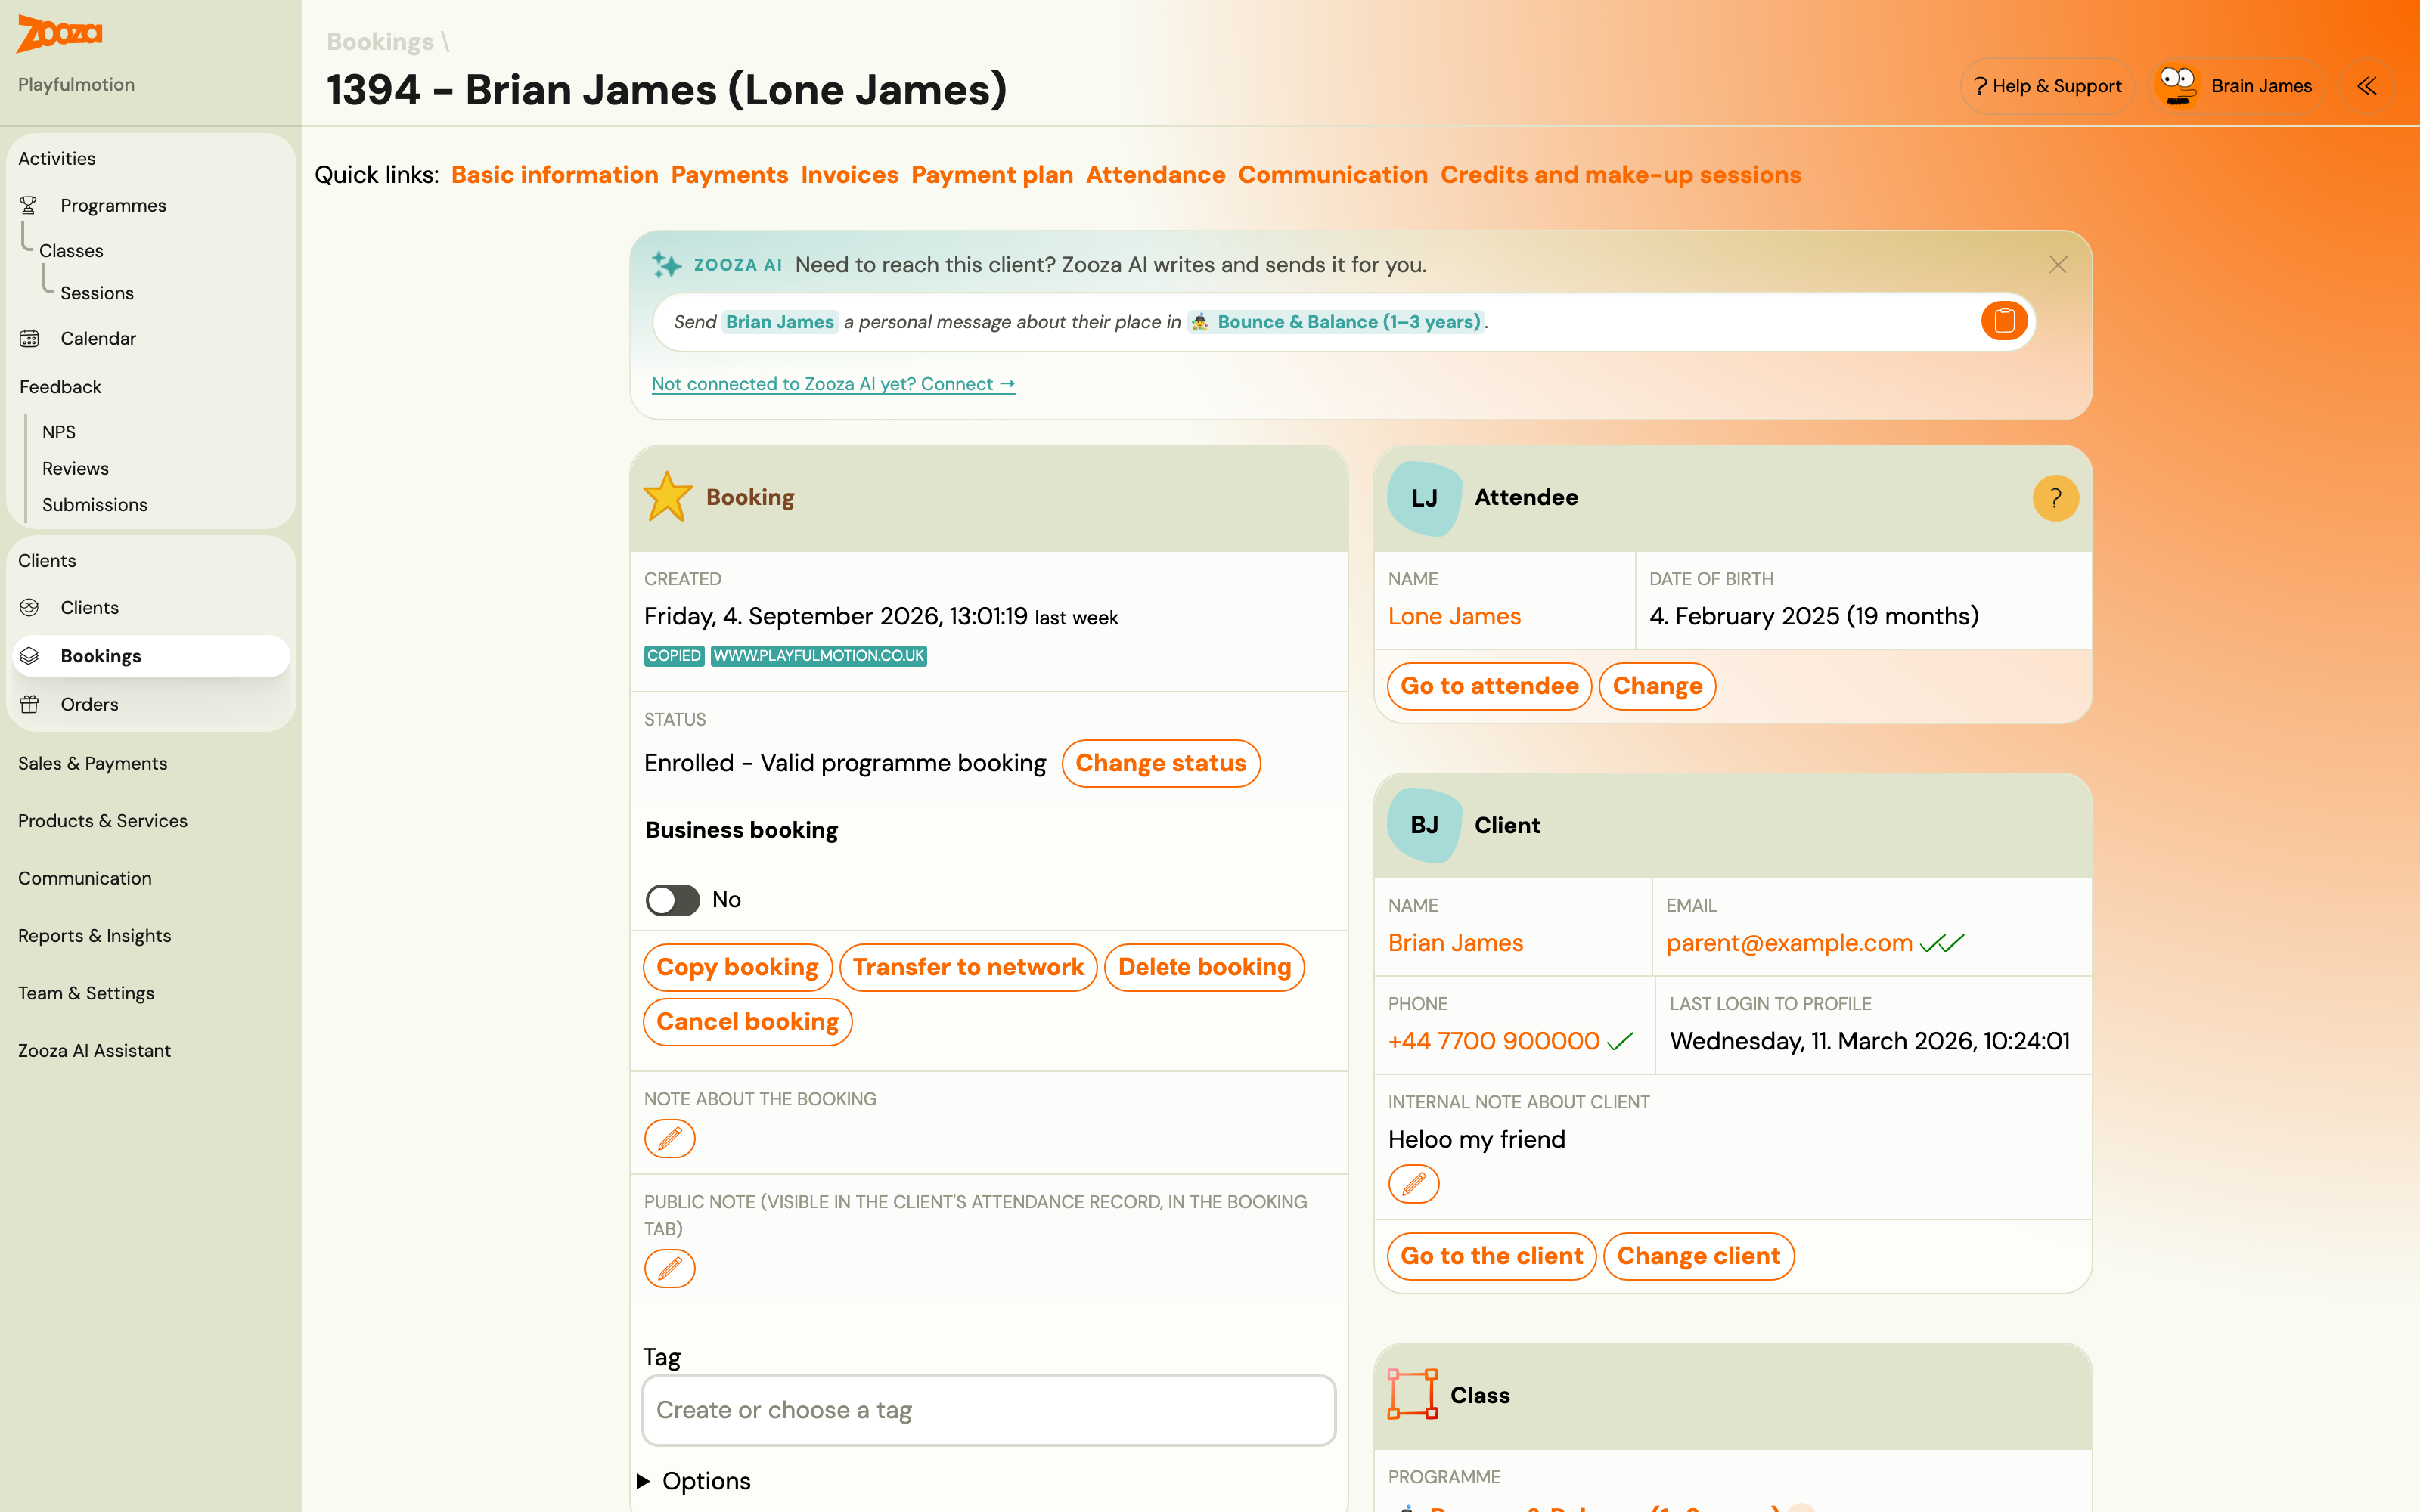This screenshot has width=2420, height=1512.
Task: Dismiss the Zooza AI banner
Action: tap(2058, 265)
